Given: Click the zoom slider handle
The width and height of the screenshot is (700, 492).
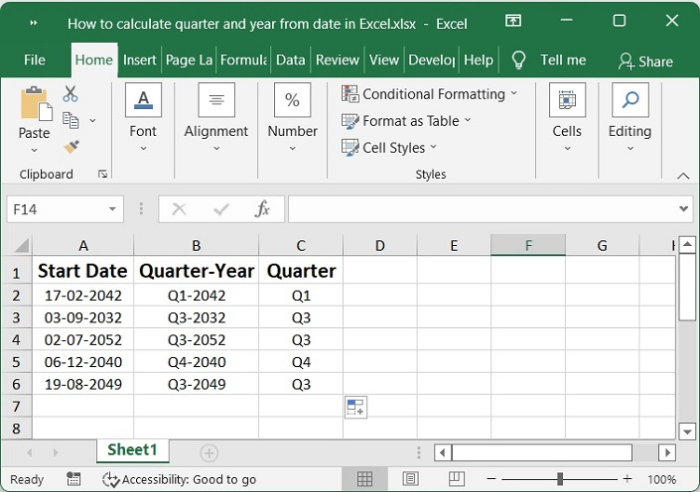Looking at the screenshot, I should click(559, 479).
